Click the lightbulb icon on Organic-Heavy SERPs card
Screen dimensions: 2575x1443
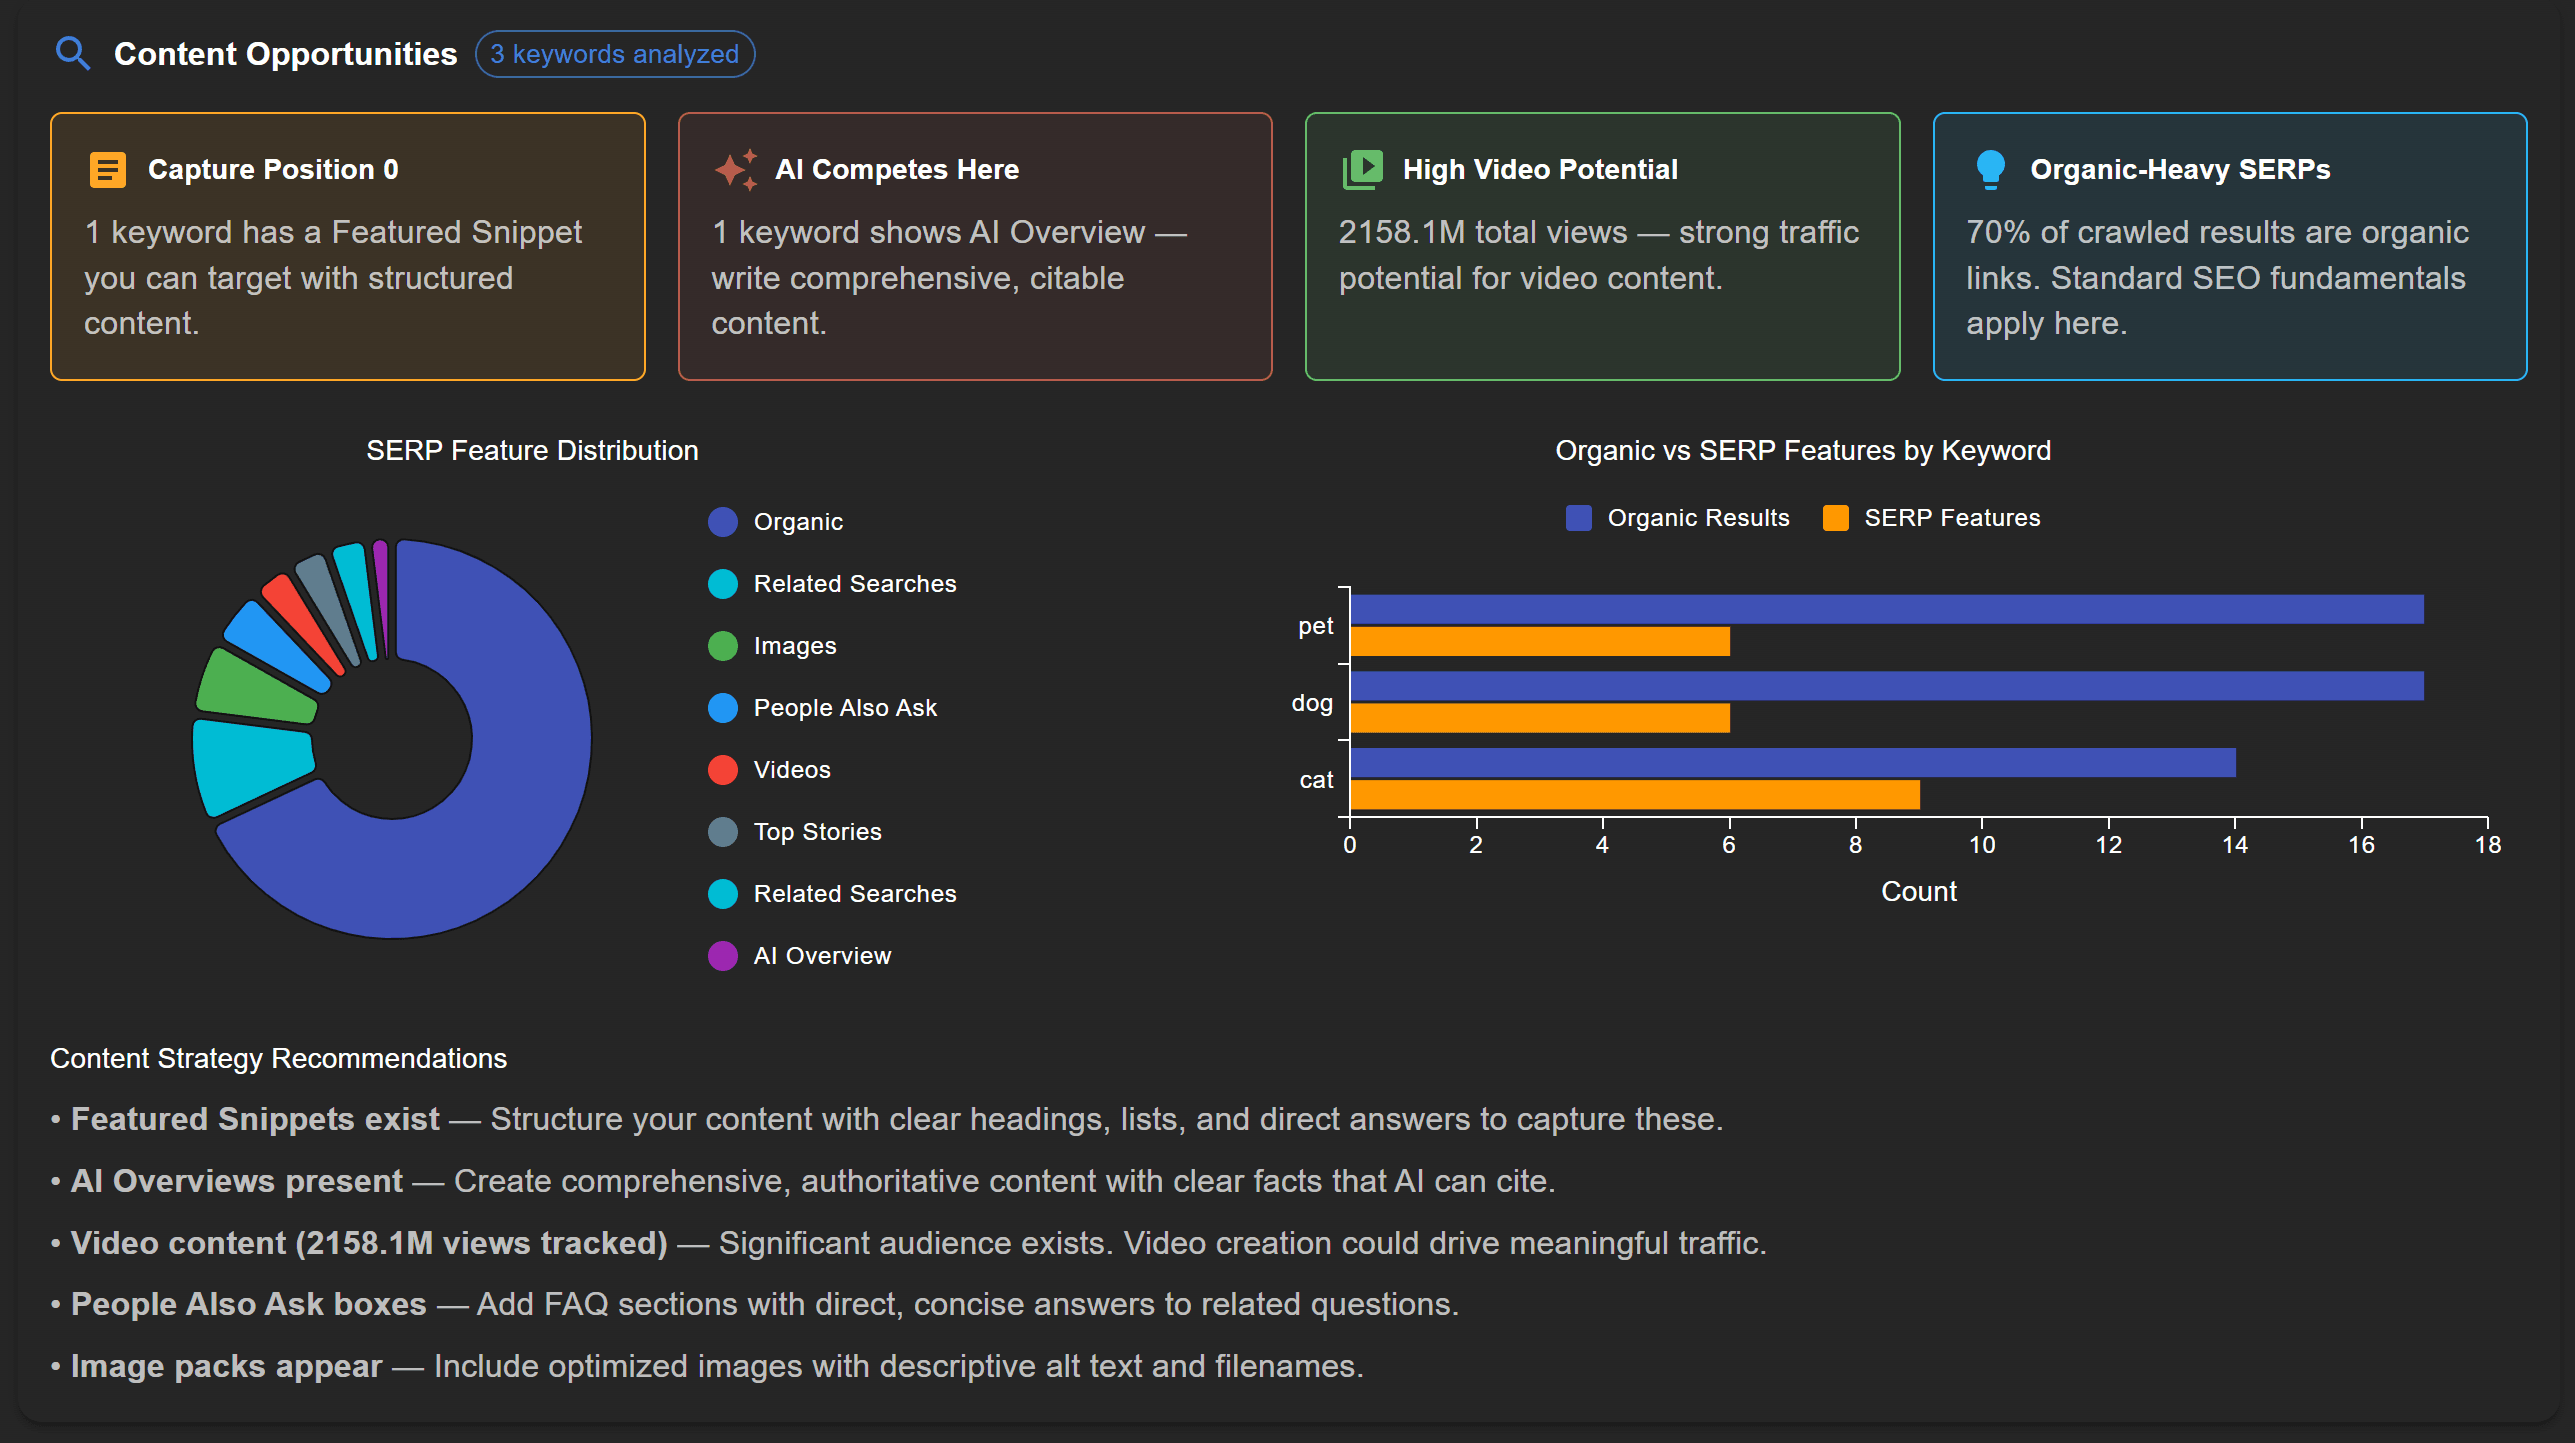coord(1990,168)
